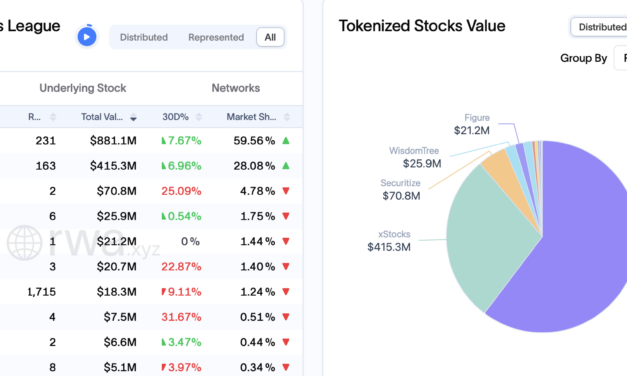Open the Underlying Stock tab
The height and width of the screenshot is (376, 627).
(83, 88)
